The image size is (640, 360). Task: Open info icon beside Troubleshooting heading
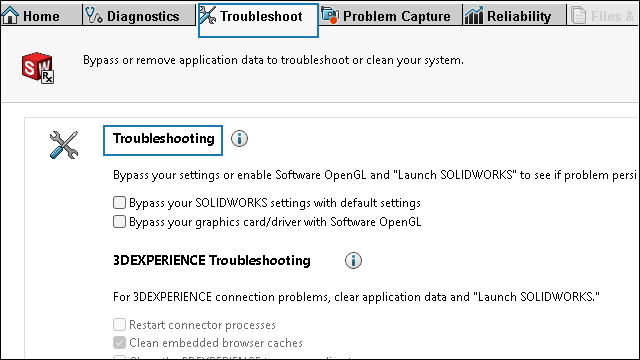(x=239, y=139)
